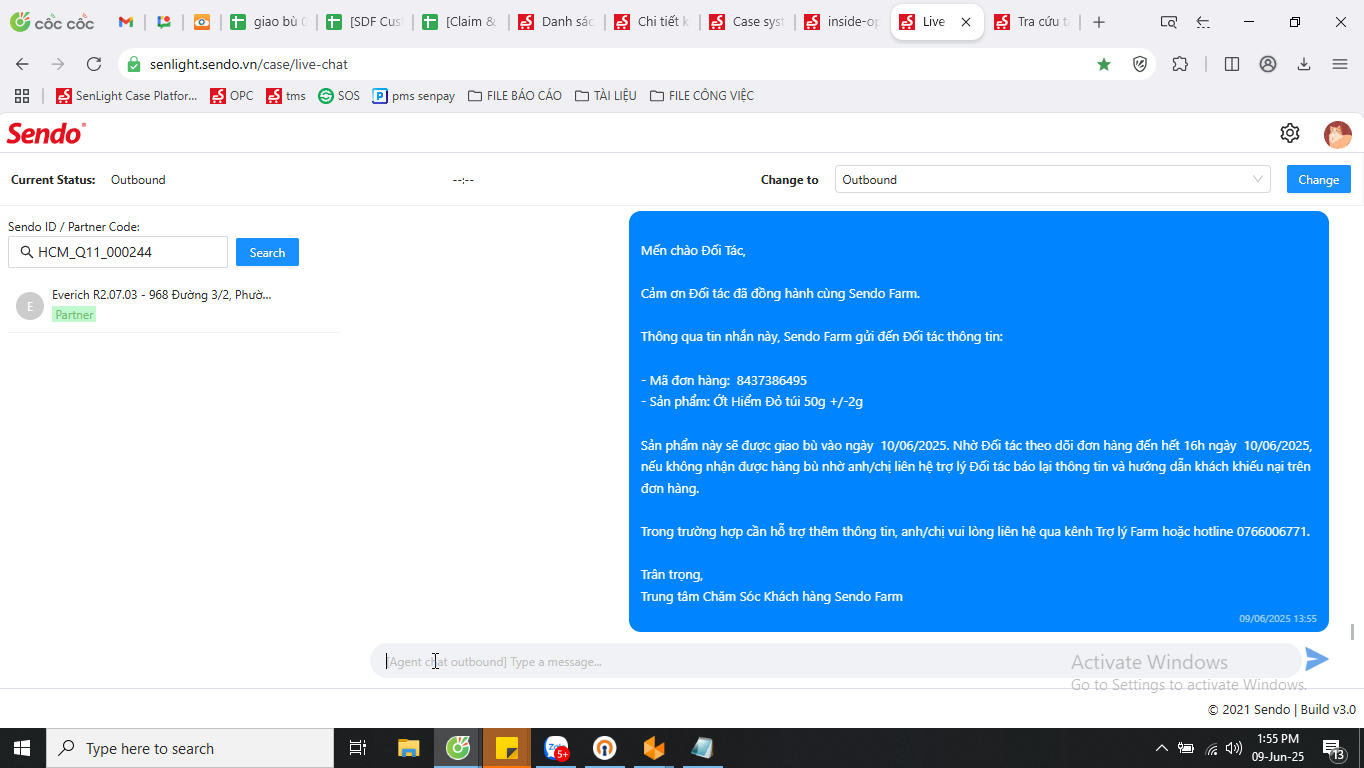This screenshot has width=1364, height=768.
Task: Switch to the giao bù tab
Action: pyautogui.click(x=269, y=22)
